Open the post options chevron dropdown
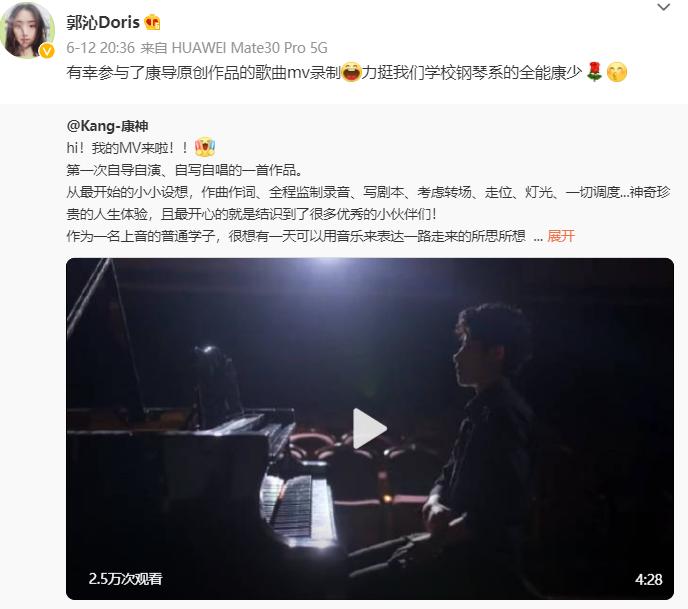Viewport: 688px width, 609px height. [663, 7]
